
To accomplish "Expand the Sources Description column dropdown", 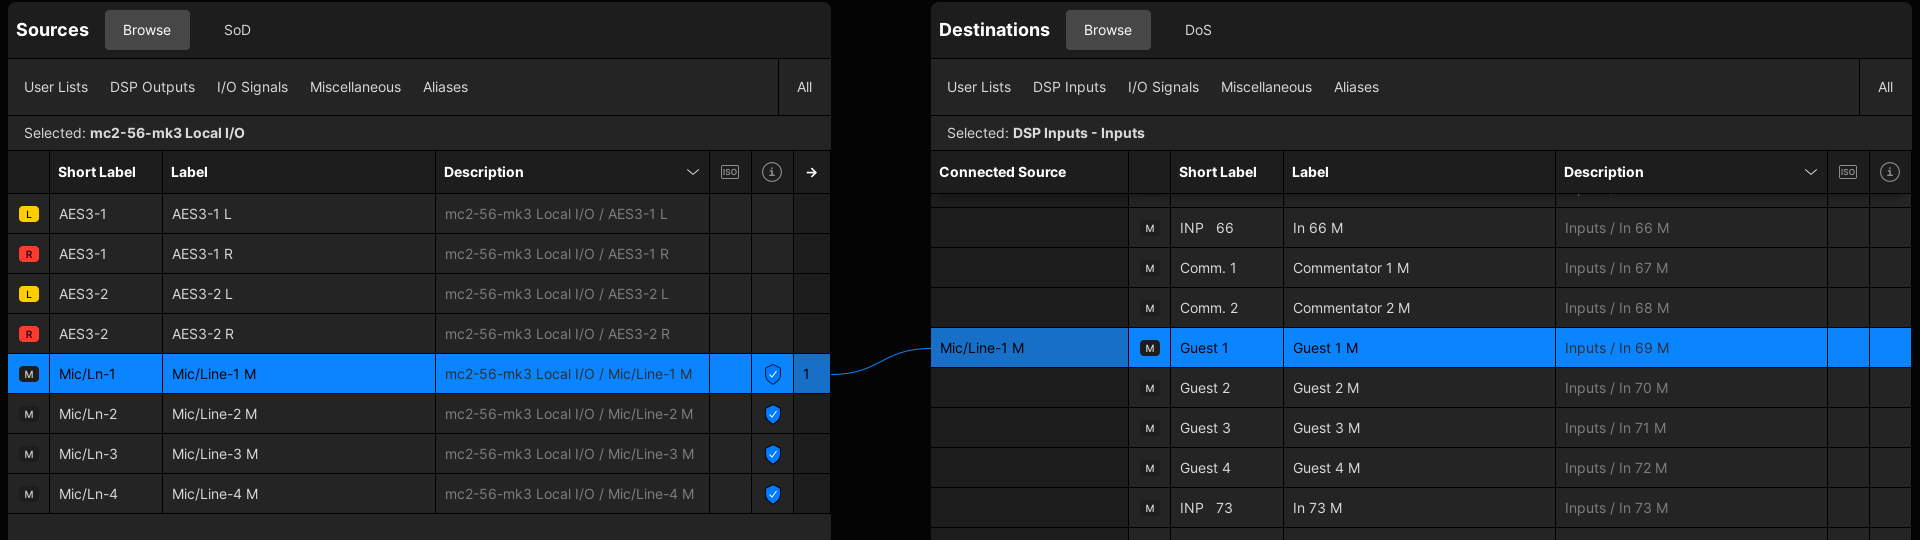I will coord(692,172).
